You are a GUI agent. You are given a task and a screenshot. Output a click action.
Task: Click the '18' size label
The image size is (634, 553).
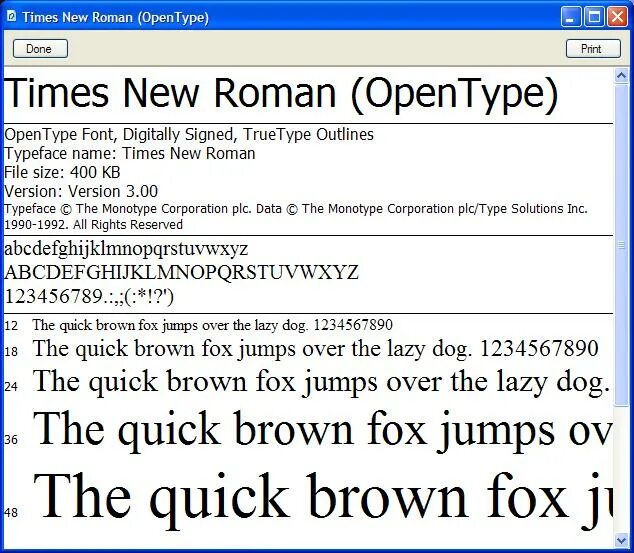(x=11, y=352)
